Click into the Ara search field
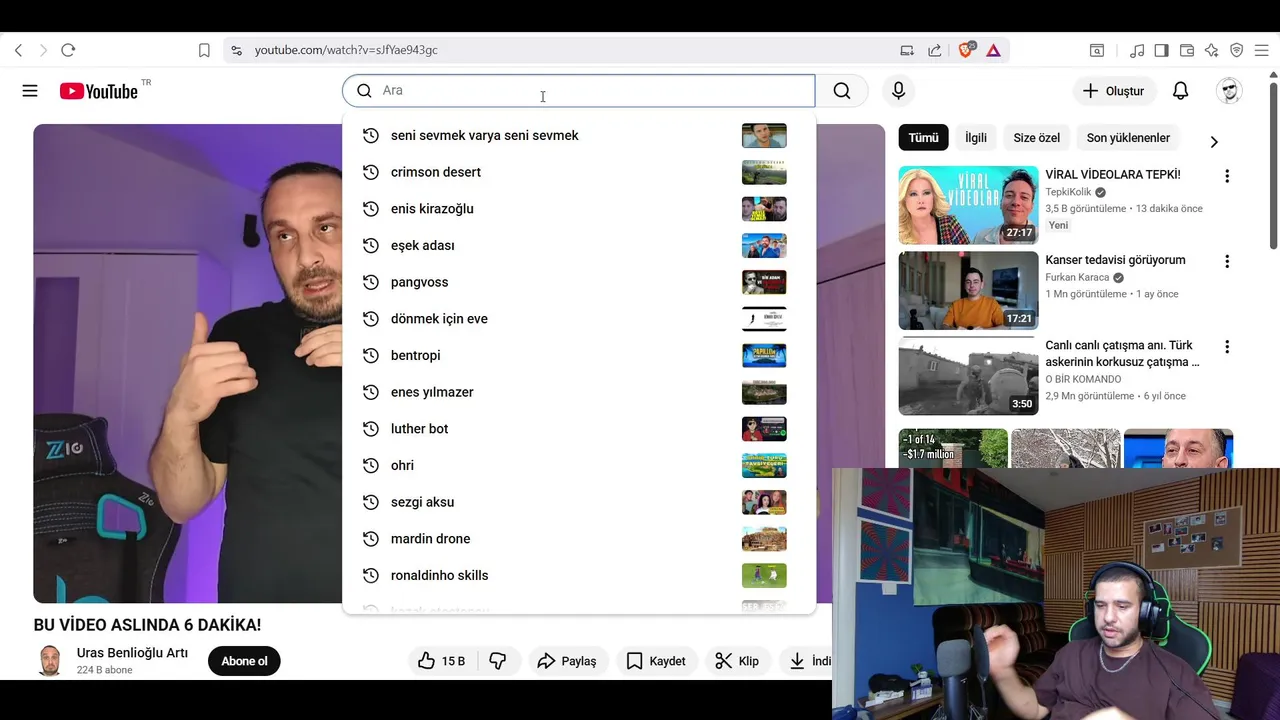1280x720 pixels. pos(578,91)
